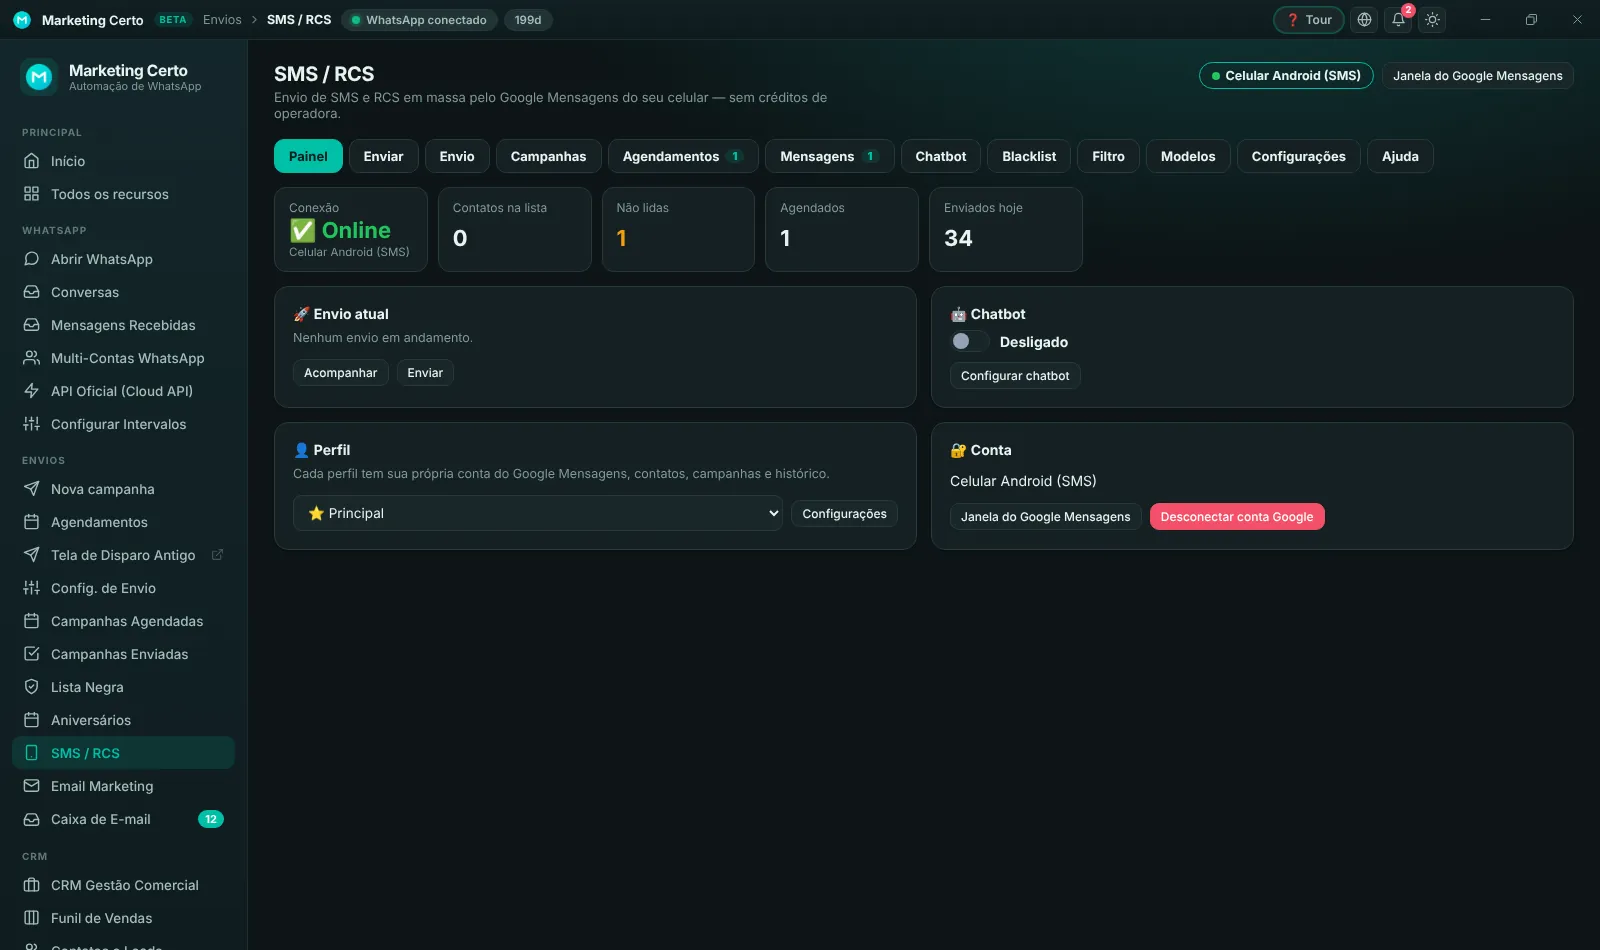Open the Principal profile dropdown

click(538, 513)
